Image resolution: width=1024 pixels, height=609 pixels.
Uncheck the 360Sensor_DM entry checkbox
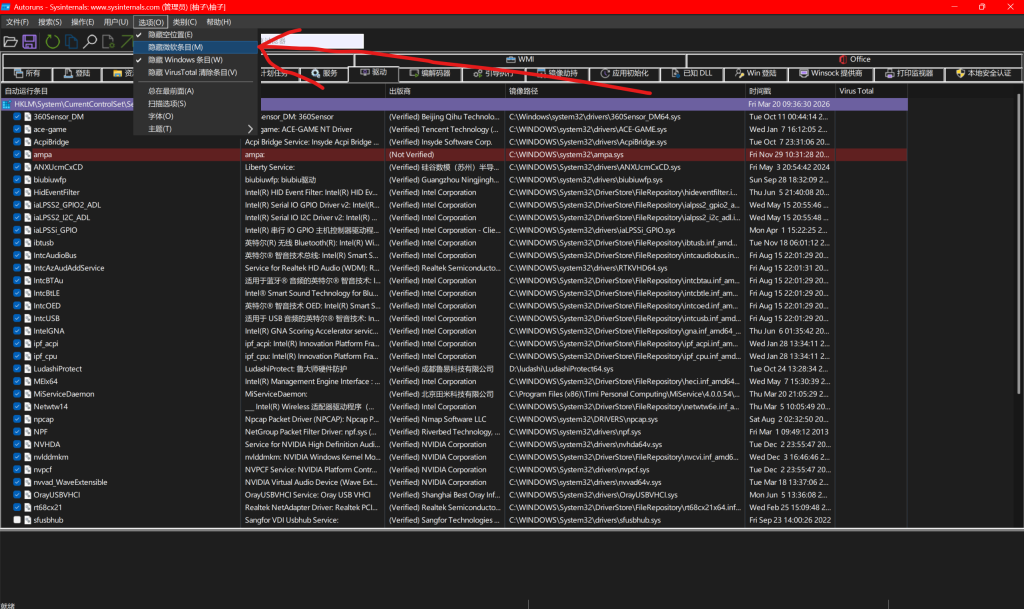(17, 116)
